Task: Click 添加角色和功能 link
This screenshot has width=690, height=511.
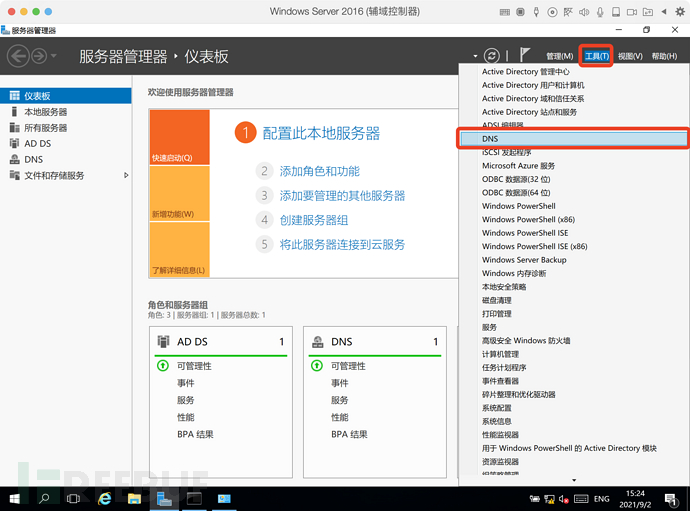Action: [319, 171]
